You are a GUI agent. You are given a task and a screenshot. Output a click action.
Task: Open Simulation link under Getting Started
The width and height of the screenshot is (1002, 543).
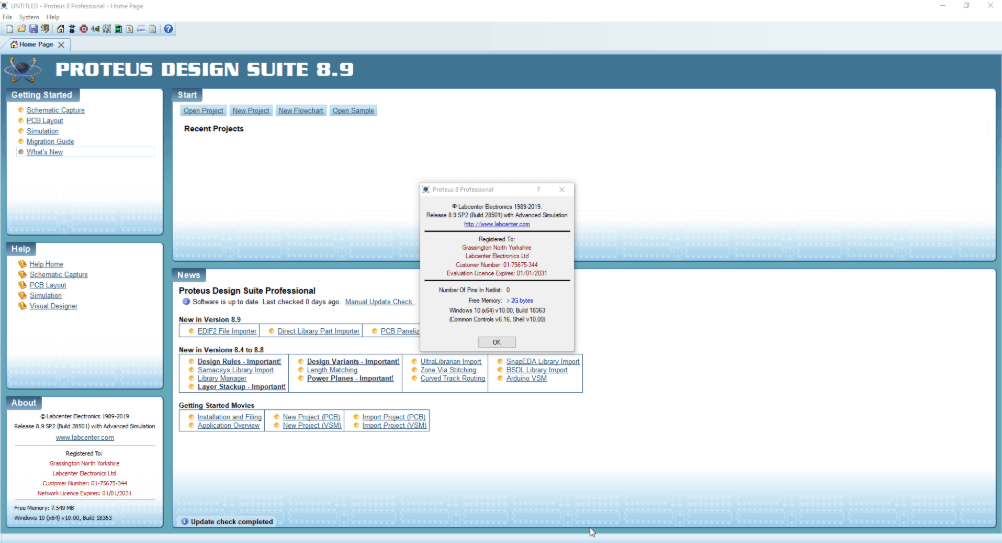[x=42, y=131]
